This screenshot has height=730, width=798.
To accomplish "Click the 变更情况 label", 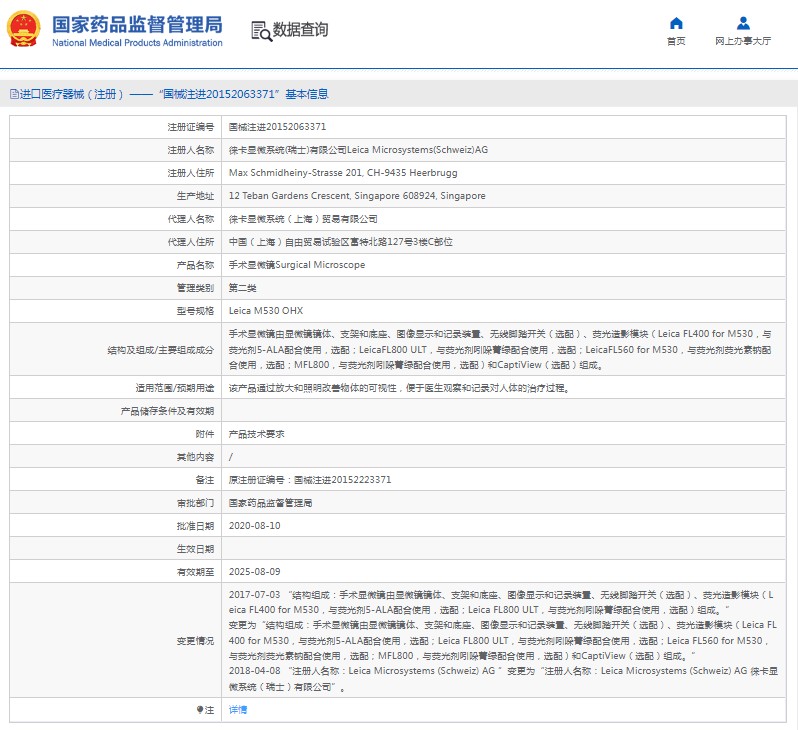I will [195, 640].
